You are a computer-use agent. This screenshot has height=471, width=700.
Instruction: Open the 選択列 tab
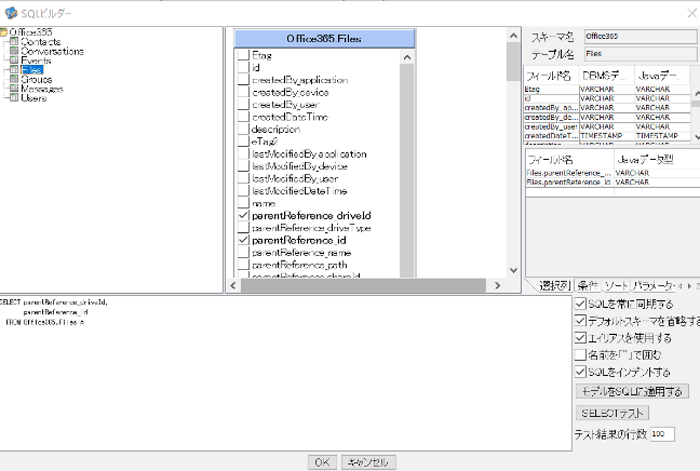pyautogui.click(x=554, y=286)
